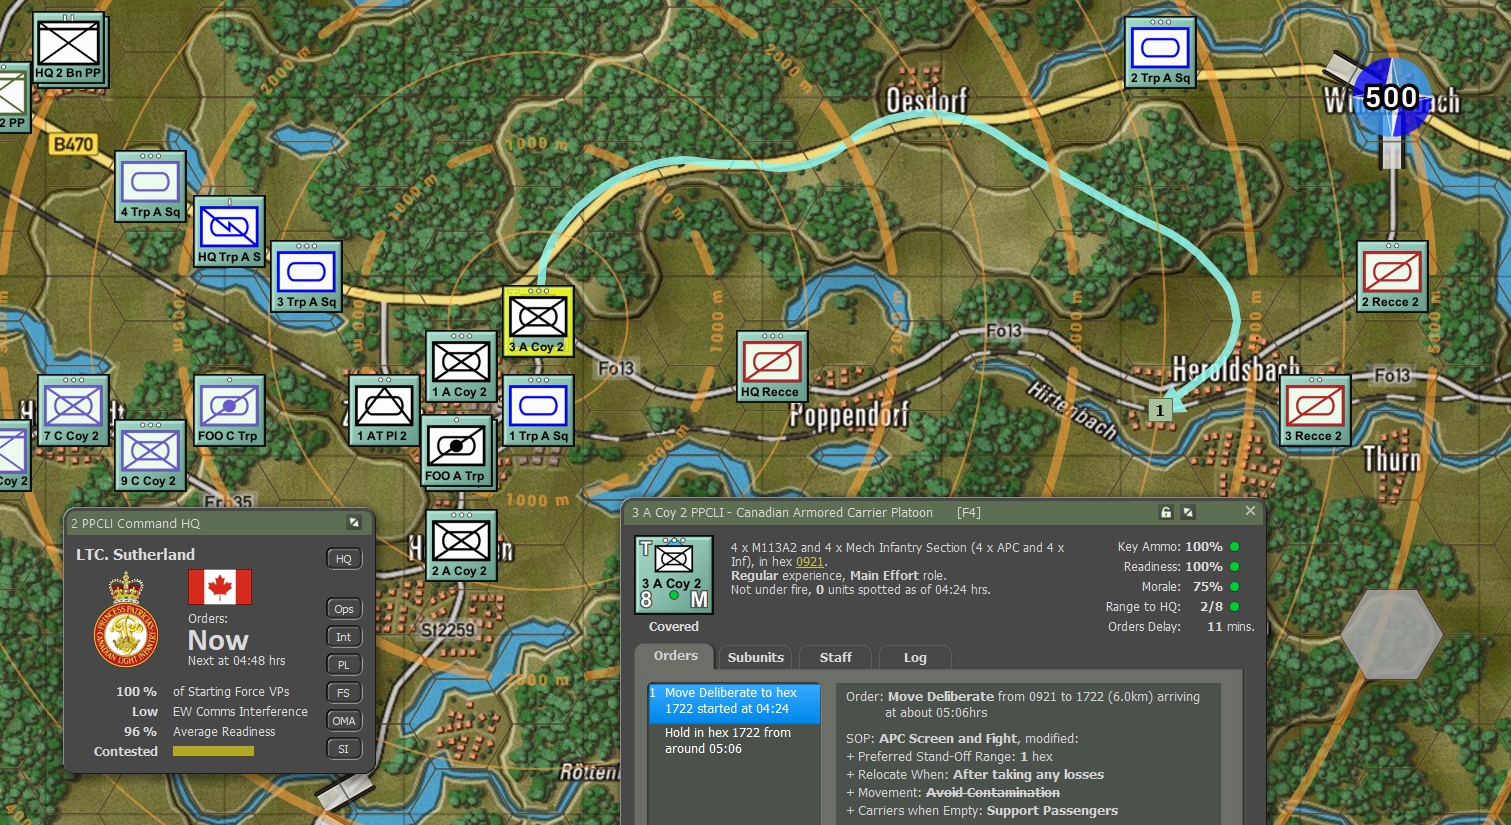Screen dimensions: 1511x825
Task: Toggle the unit panel lock icon
Action: (1165, 512)
